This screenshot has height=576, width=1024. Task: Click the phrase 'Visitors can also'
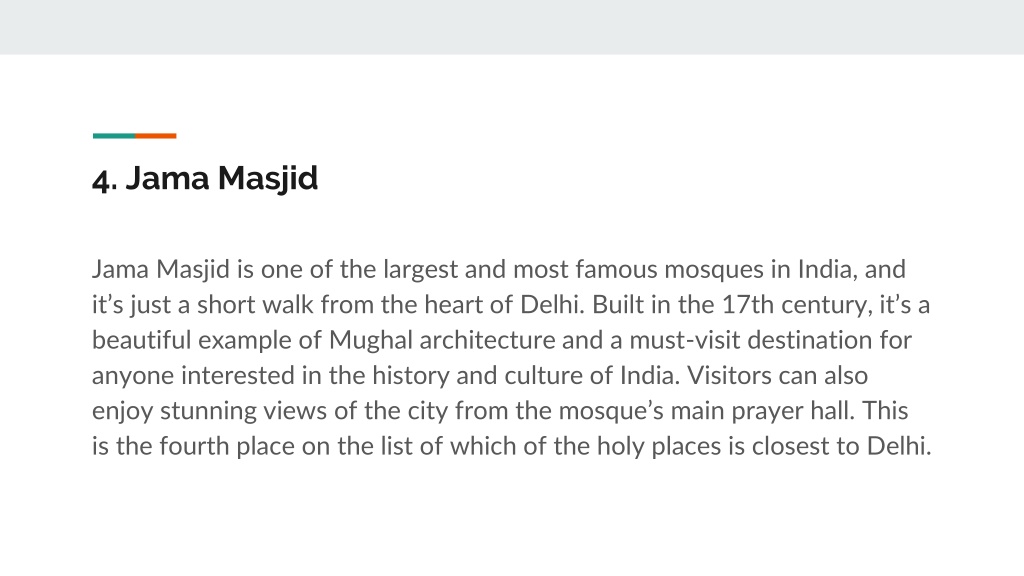pyautogui.click(x=777, y=376)
